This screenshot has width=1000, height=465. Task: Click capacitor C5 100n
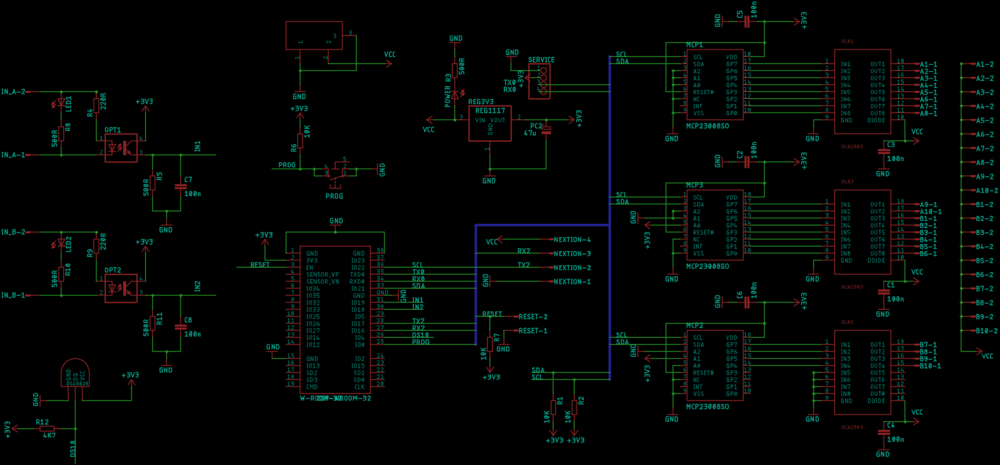tap(748, 22)
